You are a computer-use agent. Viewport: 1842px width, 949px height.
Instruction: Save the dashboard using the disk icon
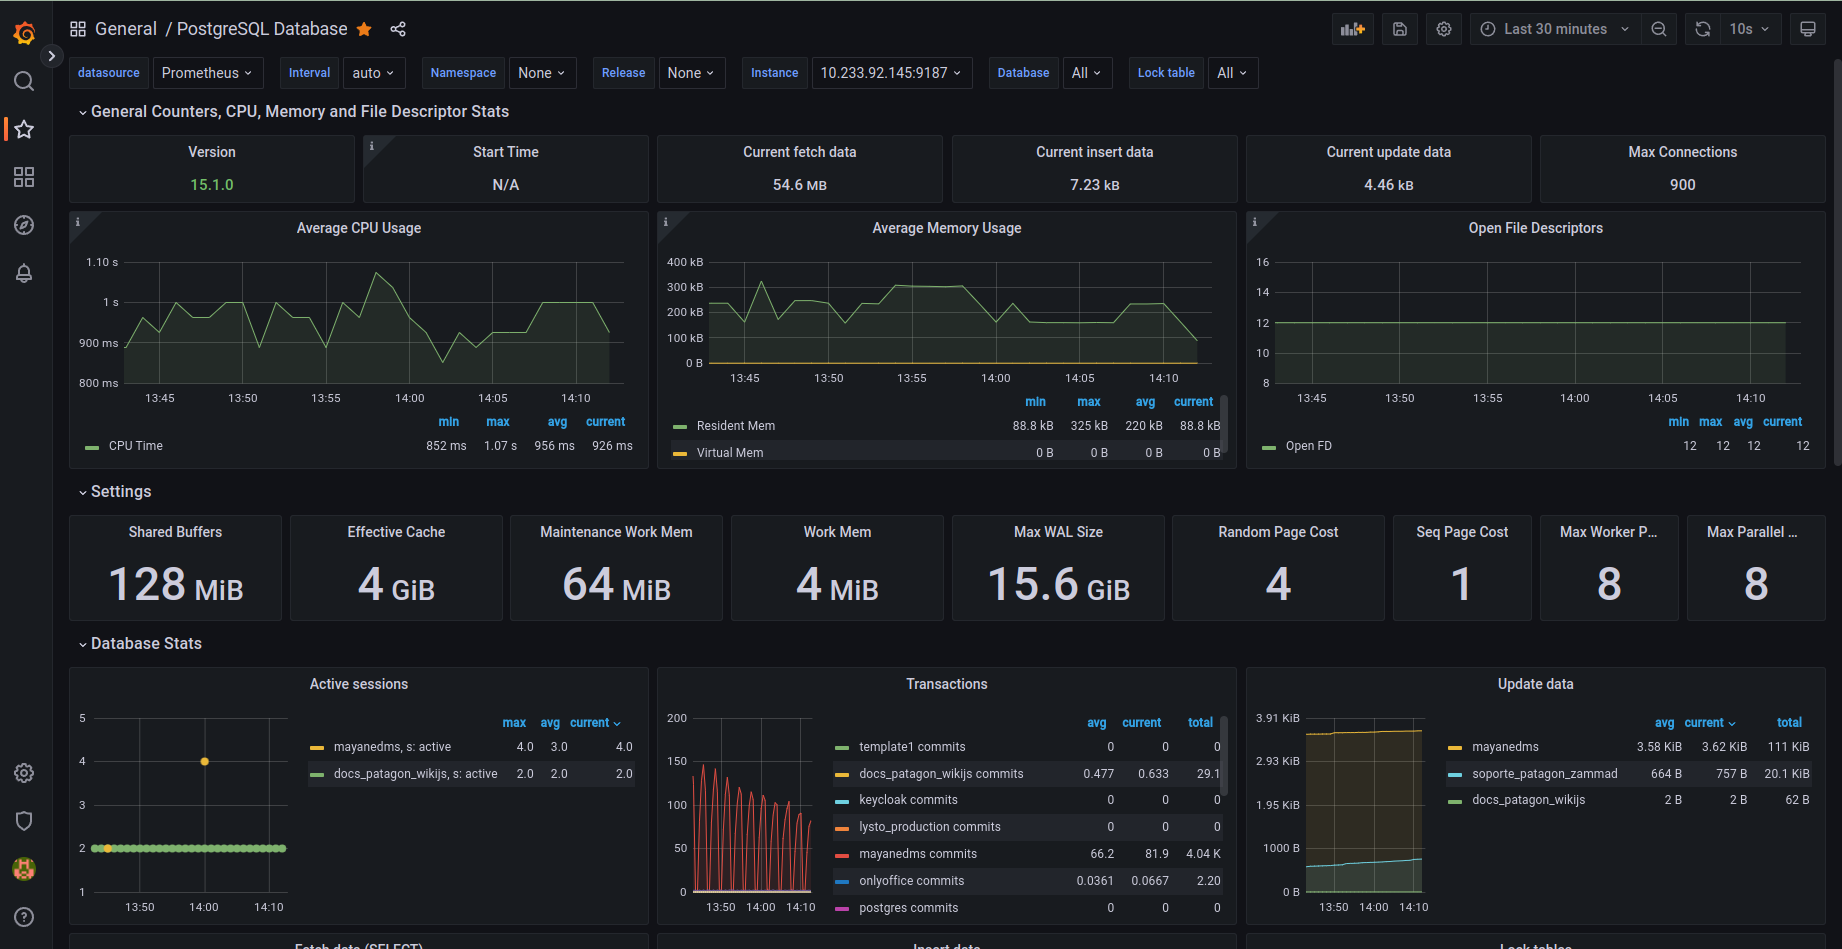1399,29
